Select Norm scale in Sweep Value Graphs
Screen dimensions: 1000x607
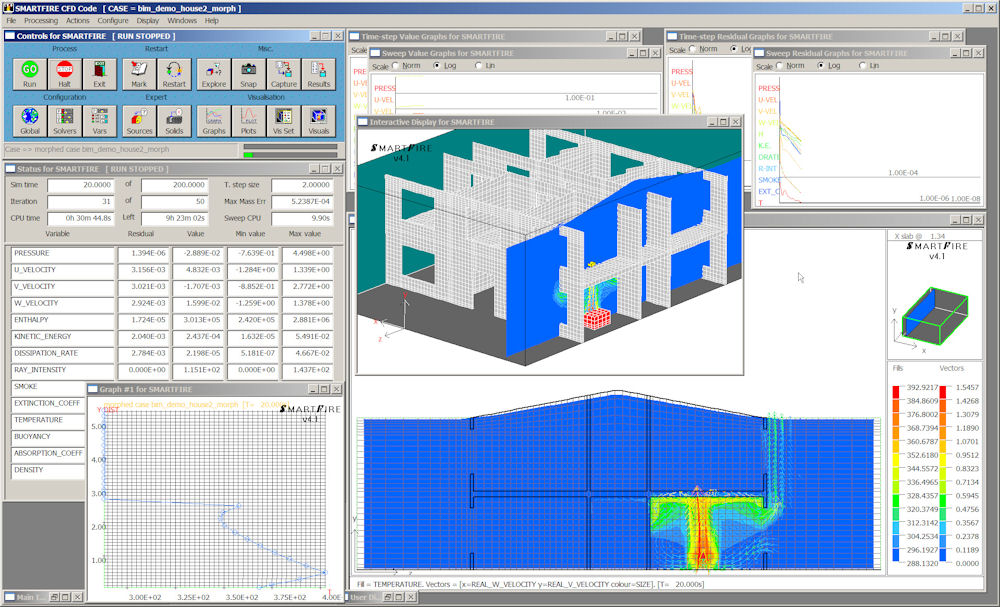[x=395, y=66]
